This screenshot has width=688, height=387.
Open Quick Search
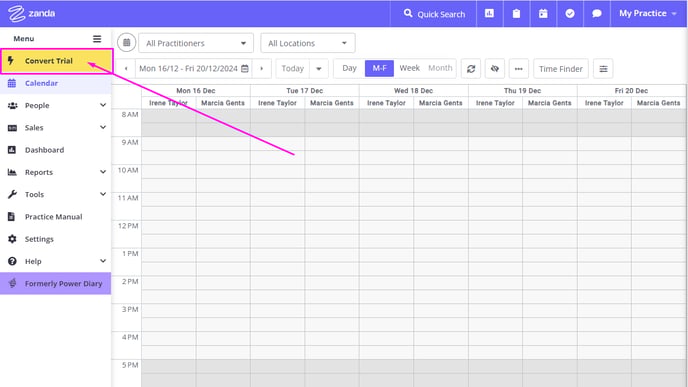(434, 14)
